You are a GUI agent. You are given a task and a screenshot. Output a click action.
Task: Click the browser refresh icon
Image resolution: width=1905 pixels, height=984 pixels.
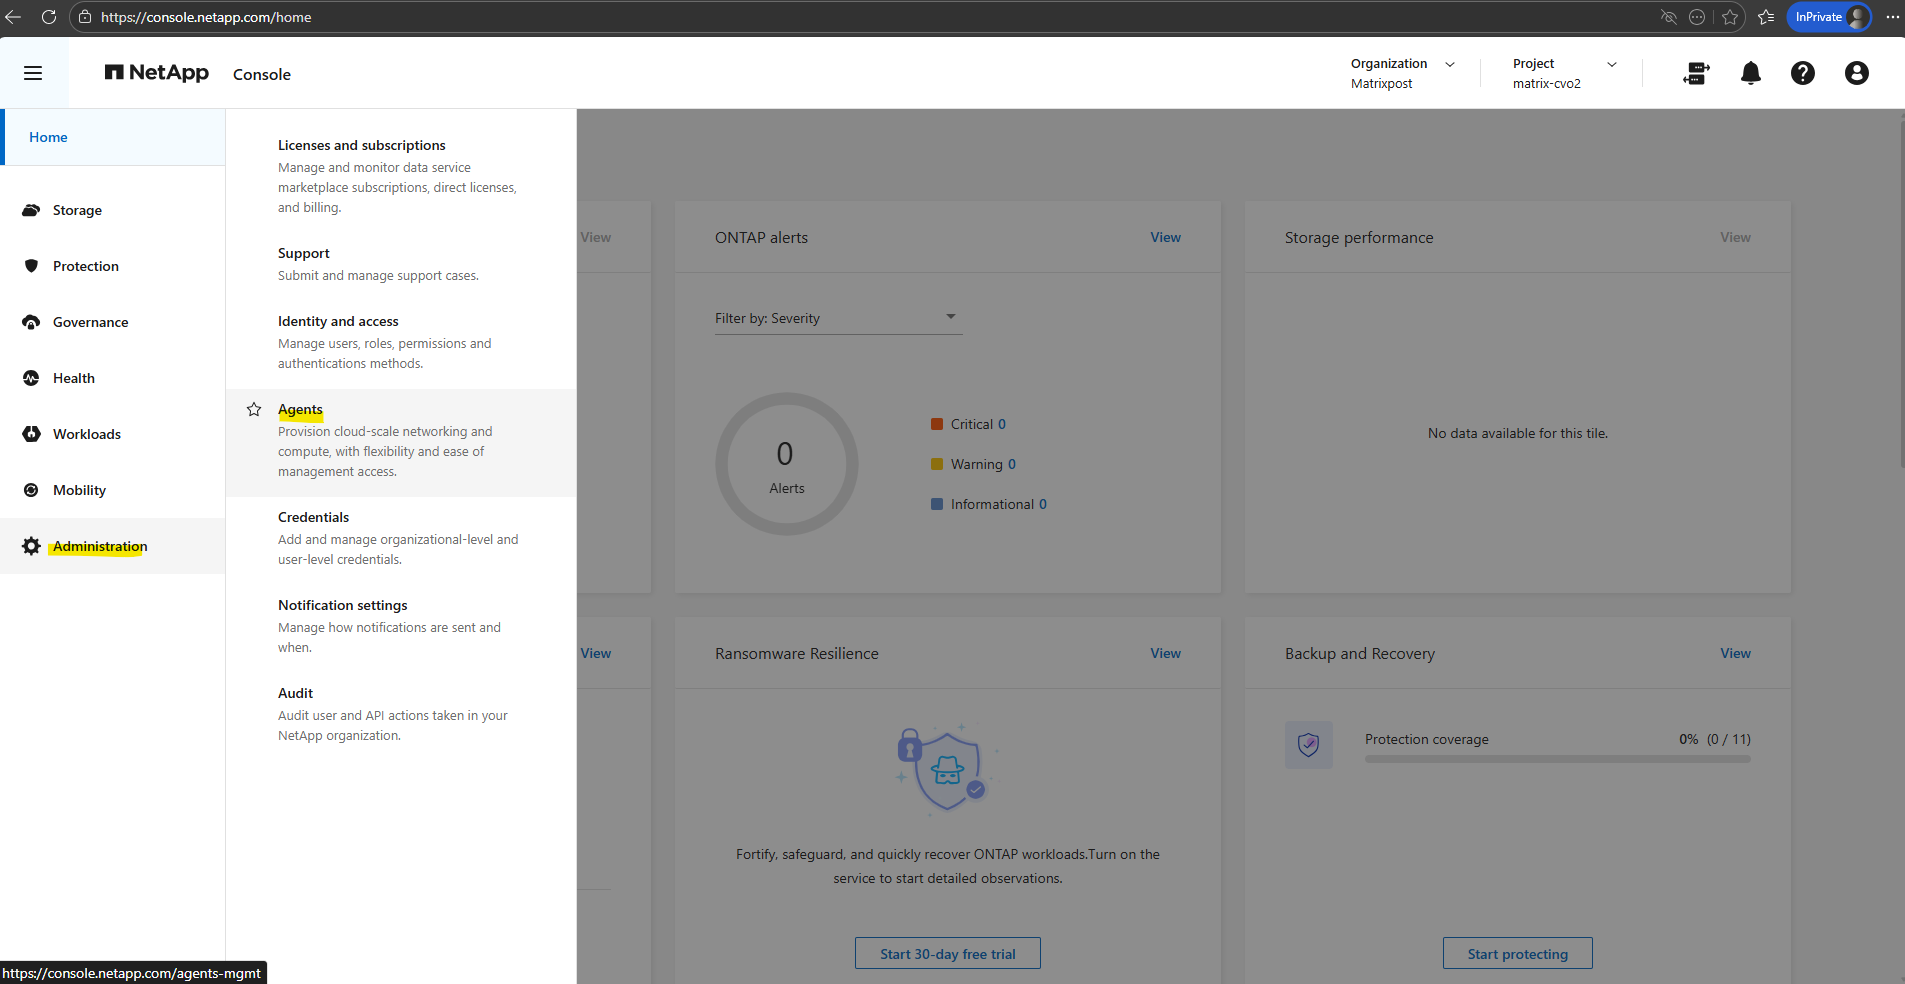coord(48,17)
